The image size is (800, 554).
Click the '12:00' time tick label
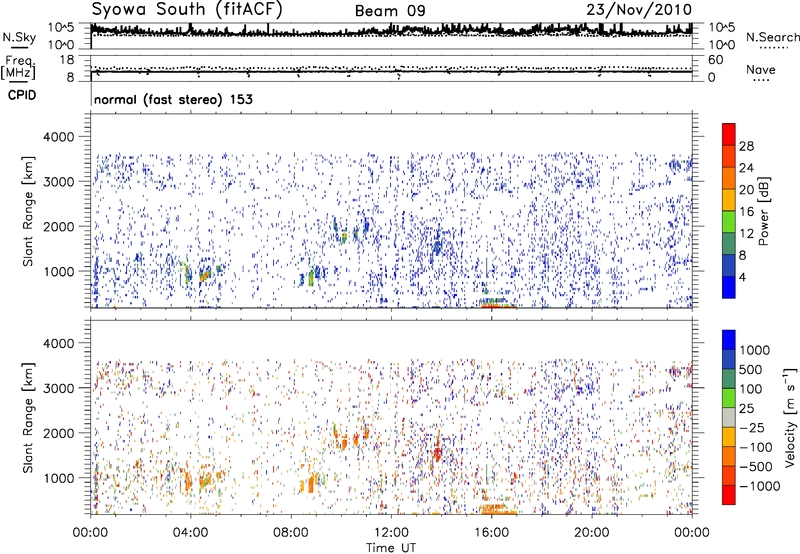click(391, 533)
